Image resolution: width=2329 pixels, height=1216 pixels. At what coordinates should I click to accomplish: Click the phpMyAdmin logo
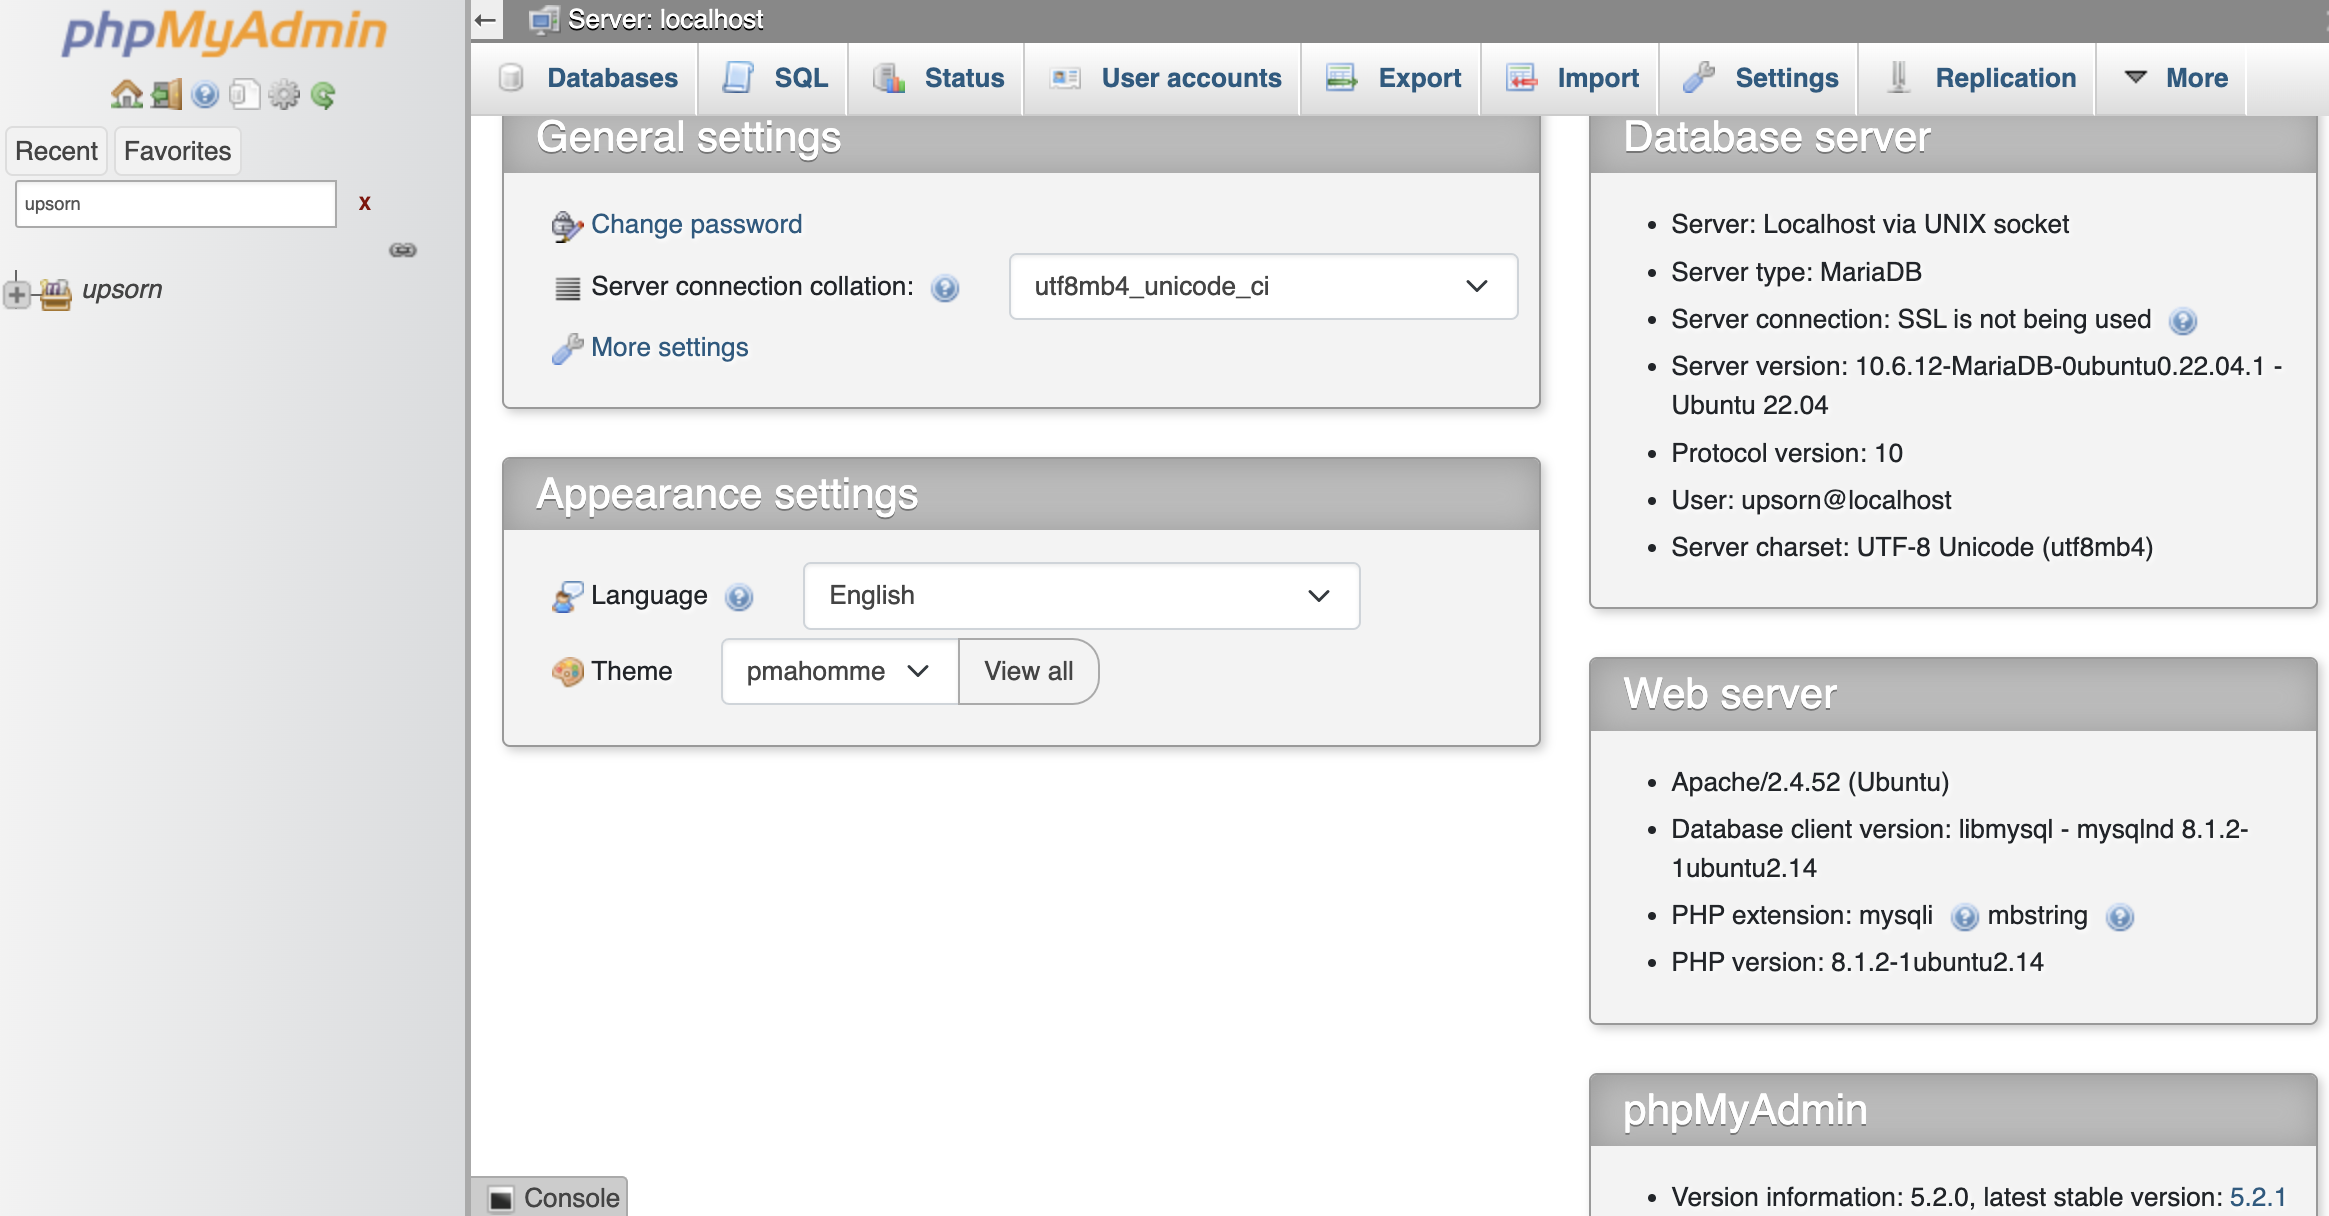pyautogui.click(x=224, y=32)
